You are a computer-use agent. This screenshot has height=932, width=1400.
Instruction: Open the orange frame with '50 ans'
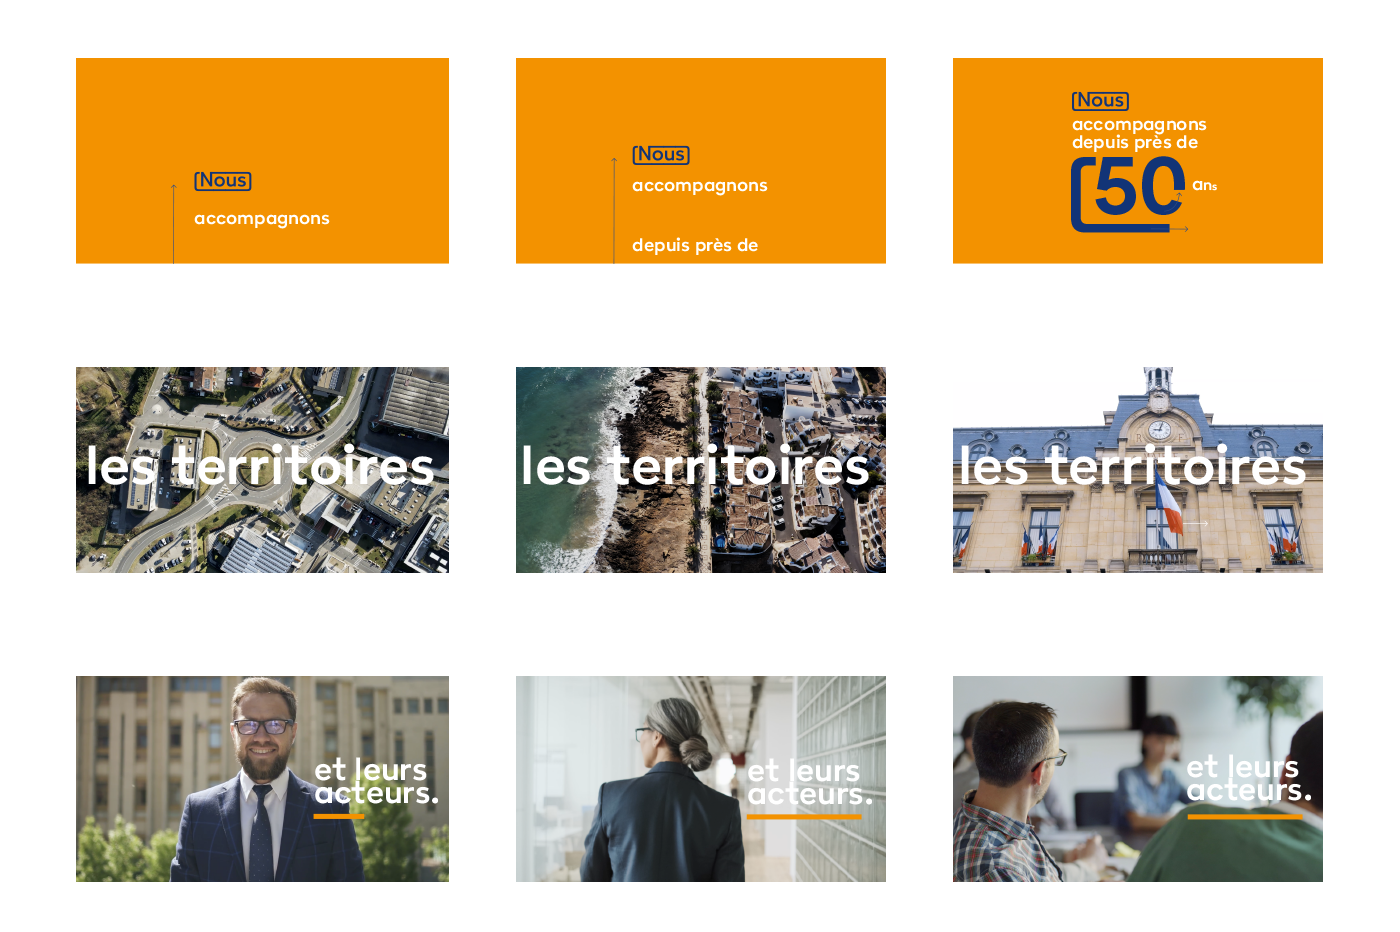tap(1138, 161)
